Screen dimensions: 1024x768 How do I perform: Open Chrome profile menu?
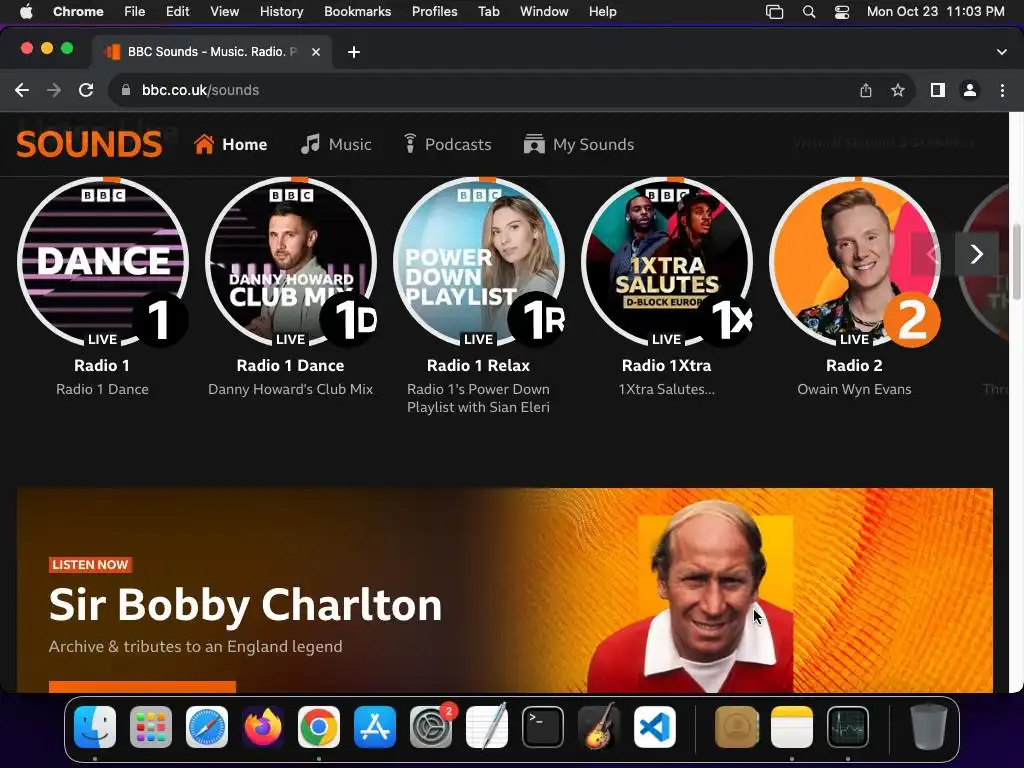970,90
